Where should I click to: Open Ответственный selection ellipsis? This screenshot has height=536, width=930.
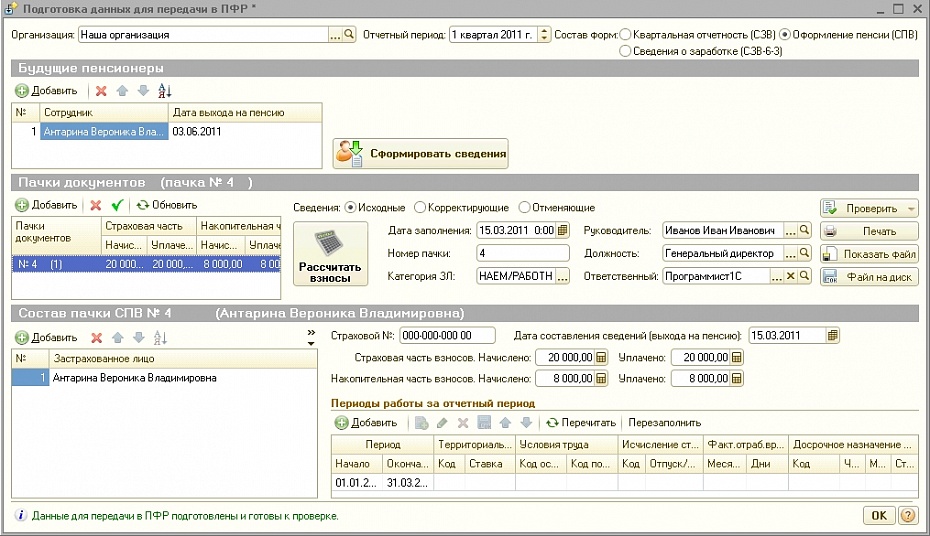[777, 276]
